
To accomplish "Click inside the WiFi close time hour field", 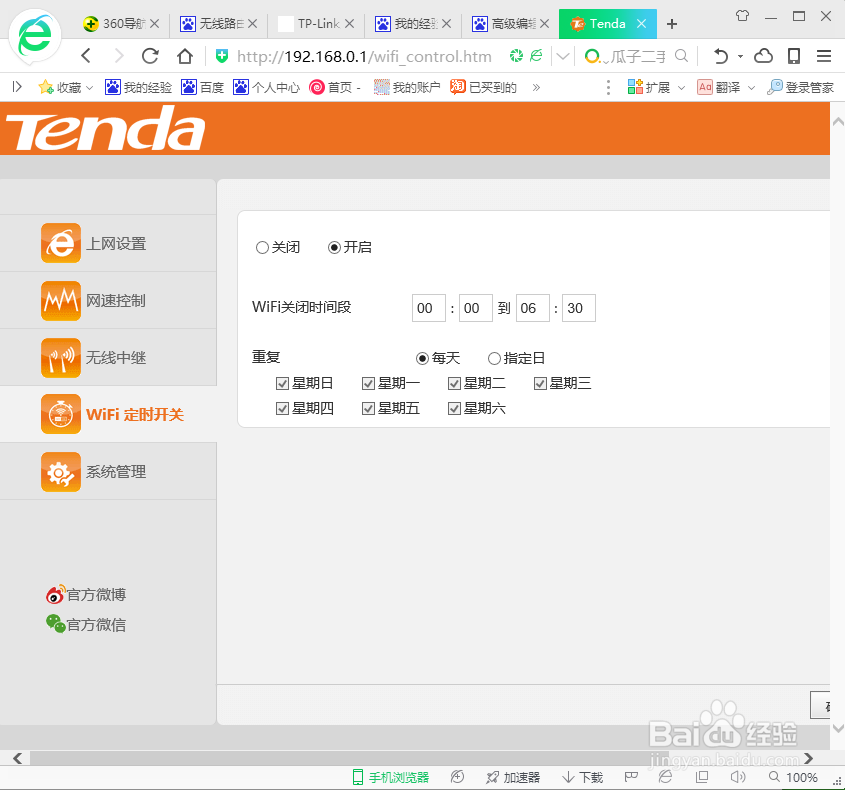I will click(428, 308).
